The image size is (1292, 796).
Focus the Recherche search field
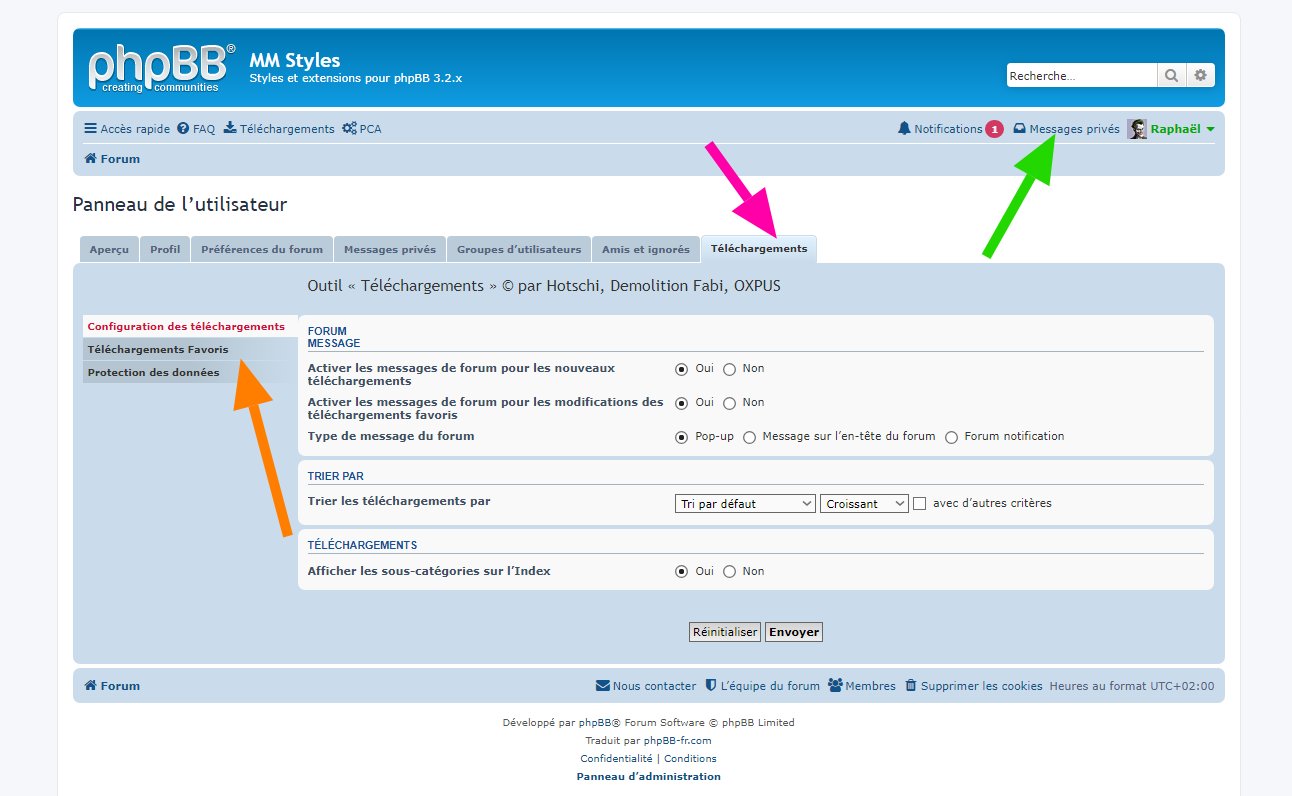tap(1082, 75)
